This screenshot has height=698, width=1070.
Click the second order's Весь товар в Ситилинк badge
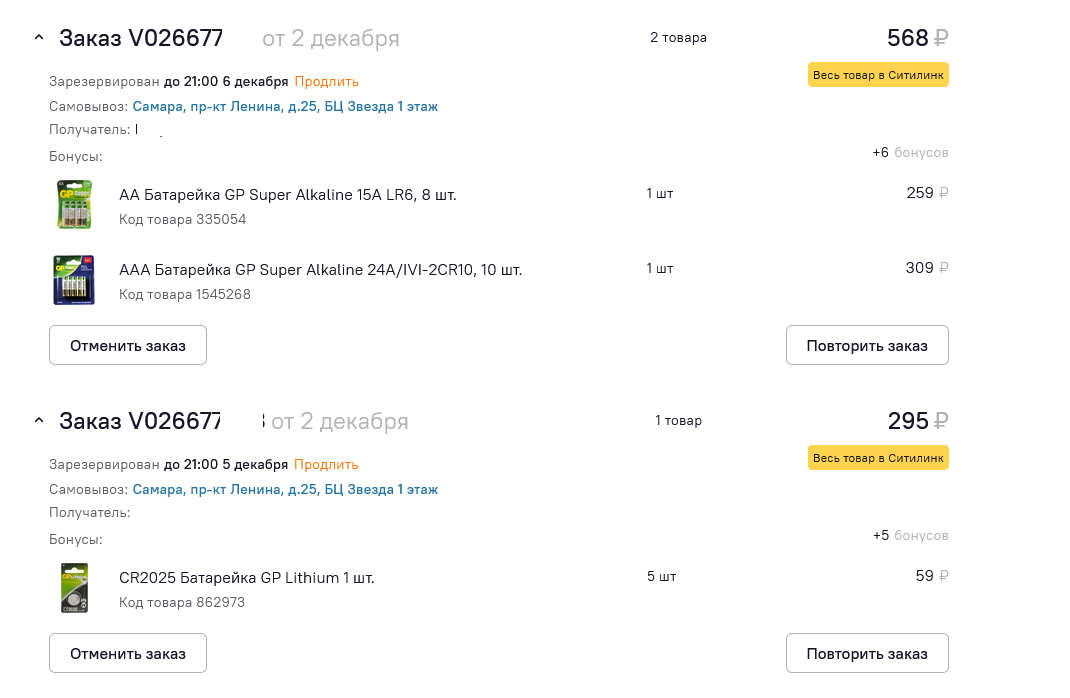click(878, 458)
